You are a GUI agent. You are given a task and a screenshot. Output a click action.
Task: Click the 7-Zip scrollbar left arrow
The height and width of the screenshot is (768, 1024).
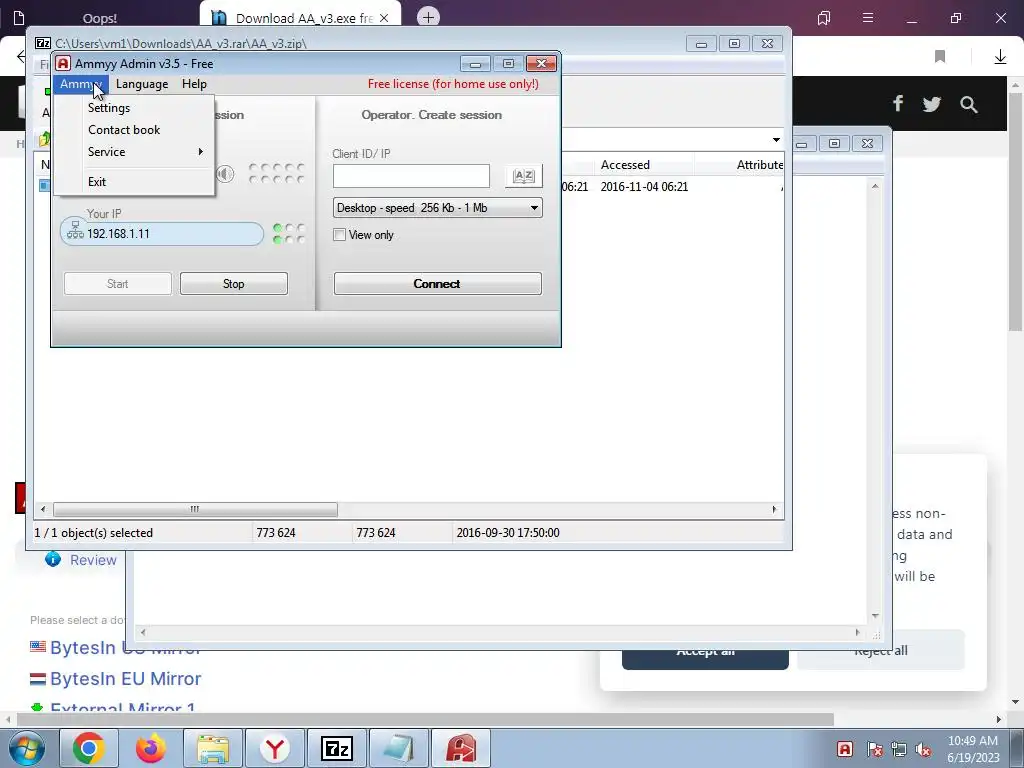(x=43, y=509)
